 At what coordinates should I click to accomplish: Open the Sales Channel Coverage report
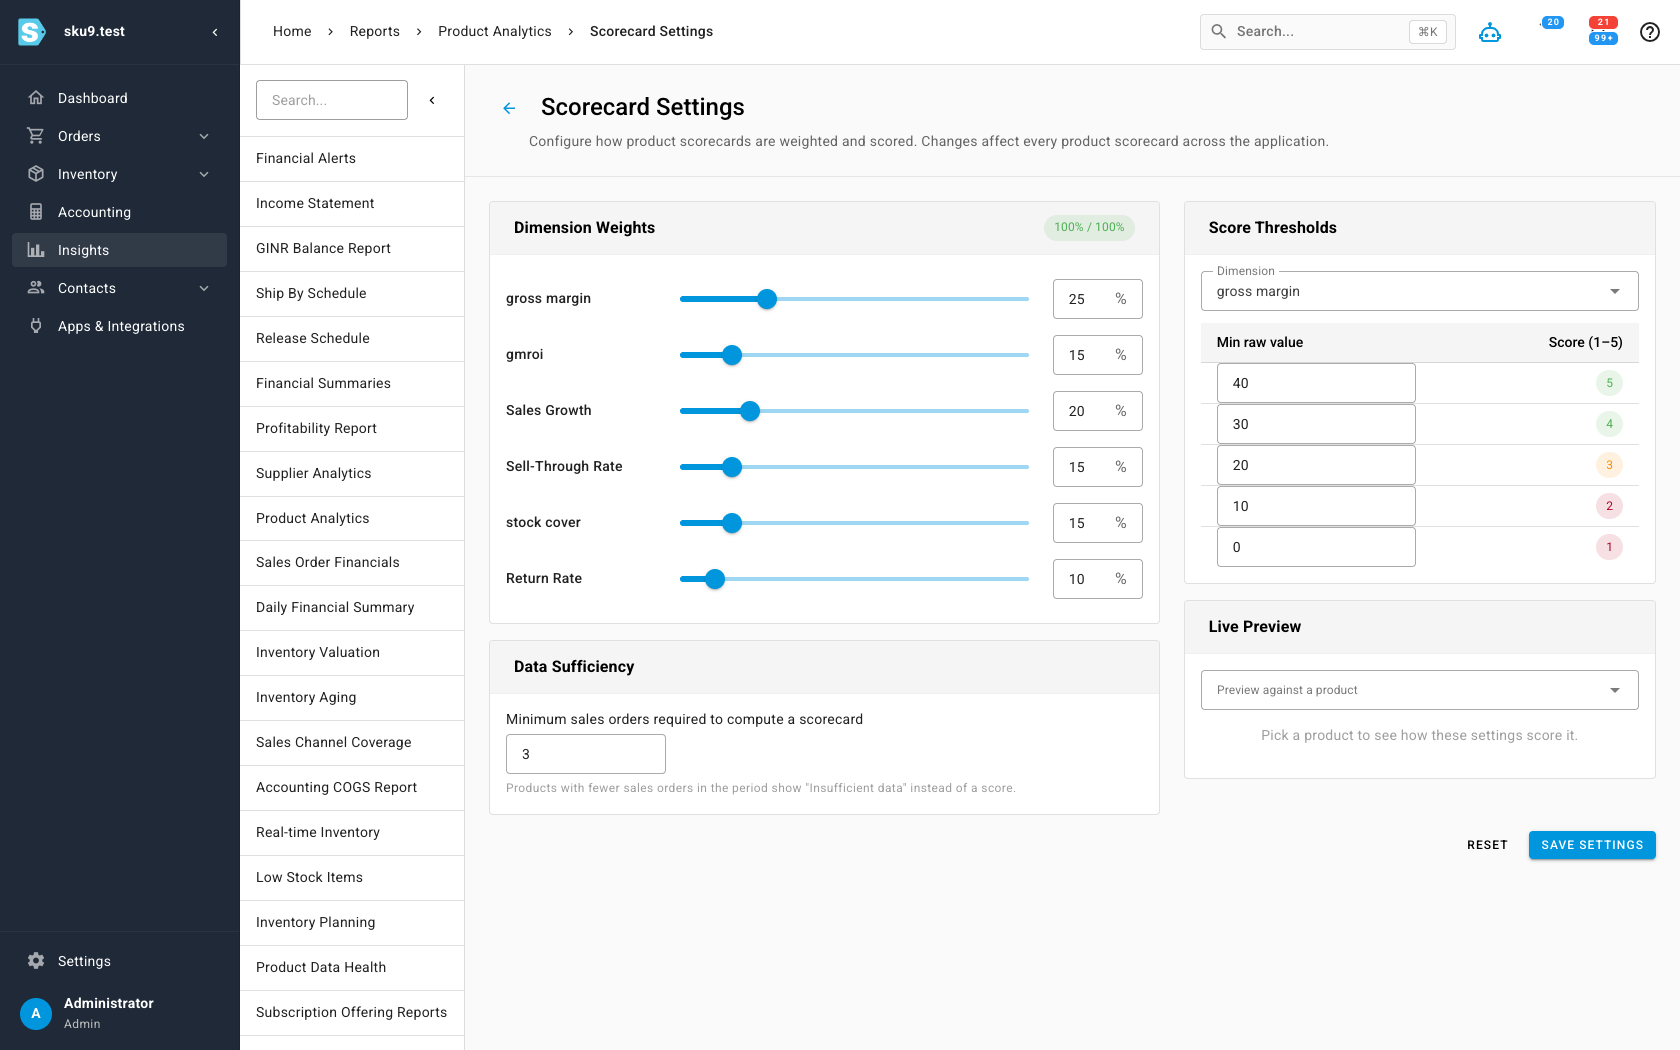pos(352,742)
